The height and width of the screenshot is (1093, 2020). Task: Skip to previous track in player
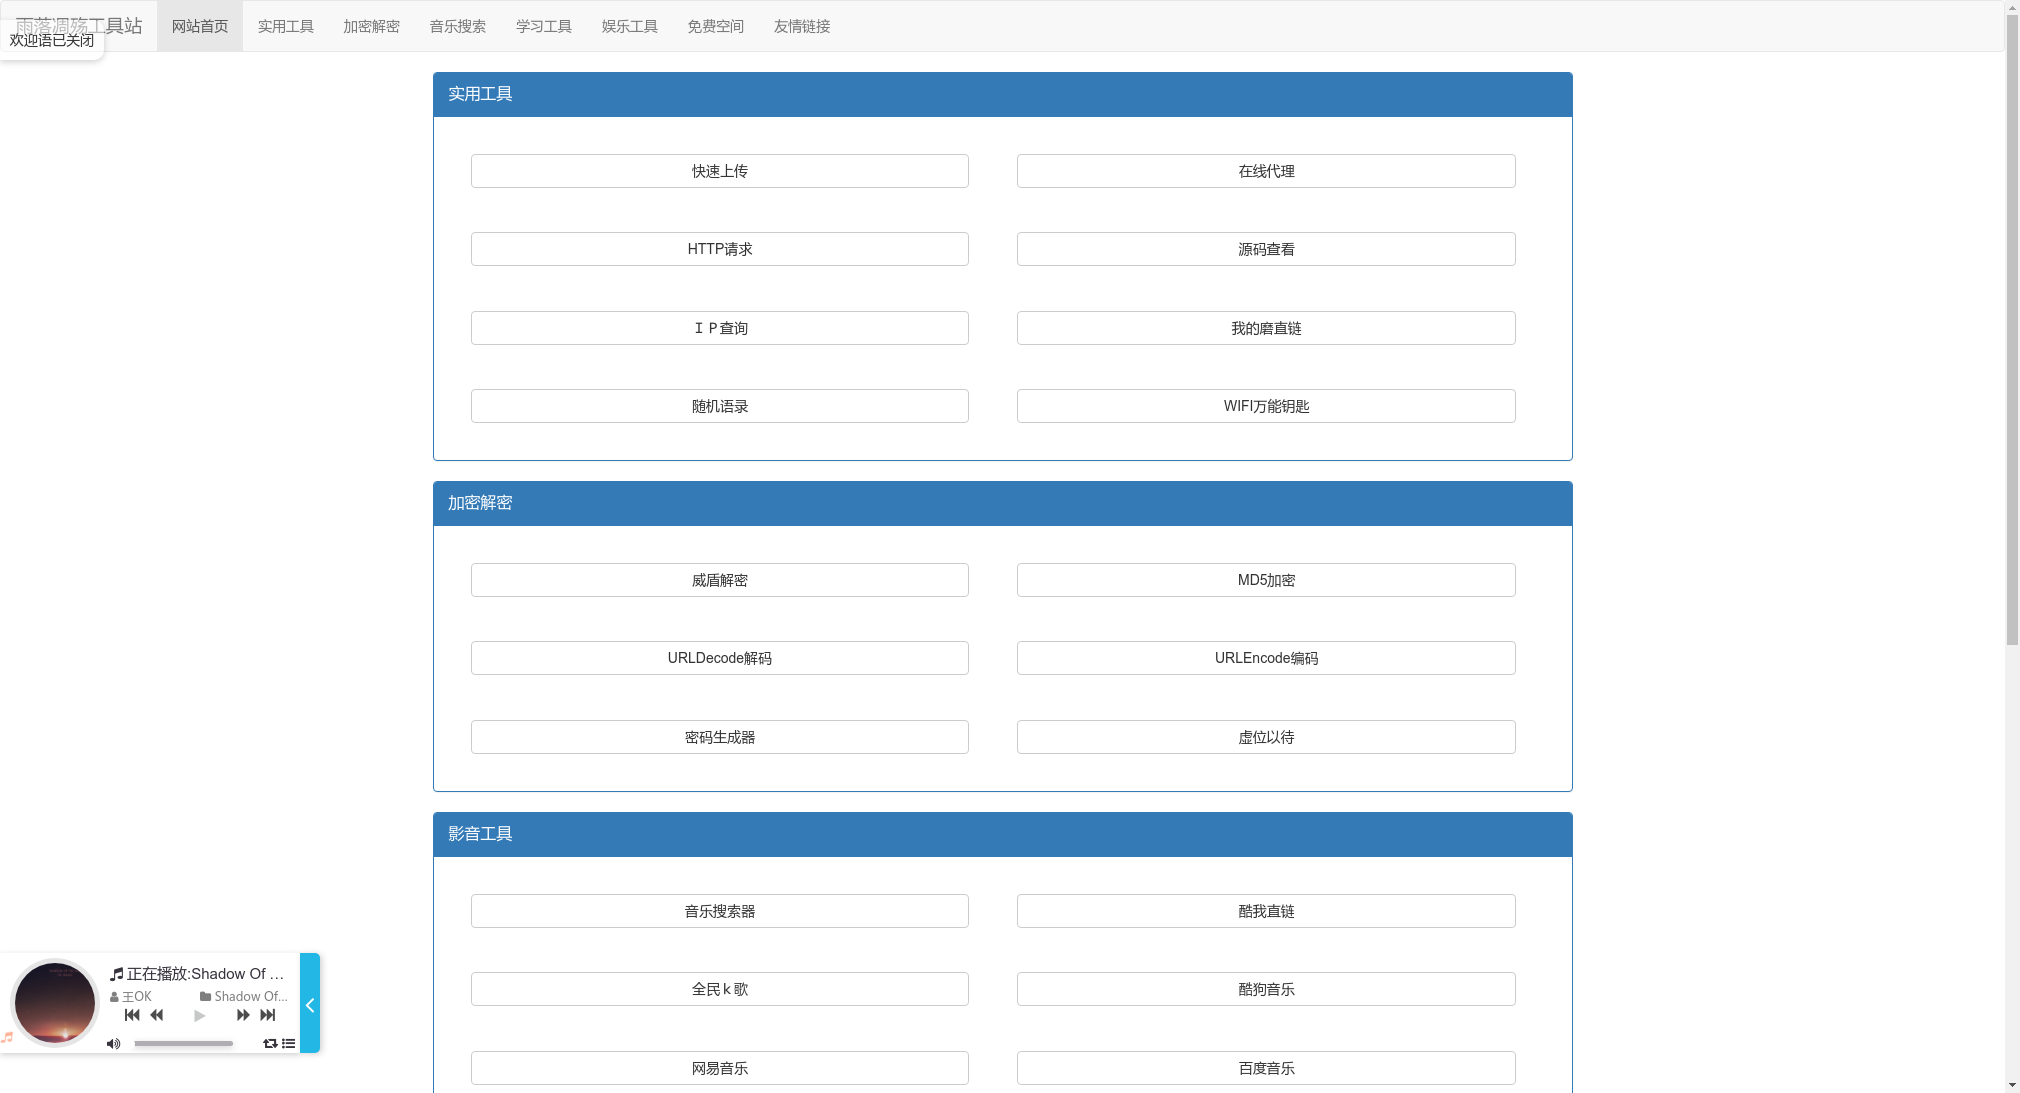(x=132, y=1015)
